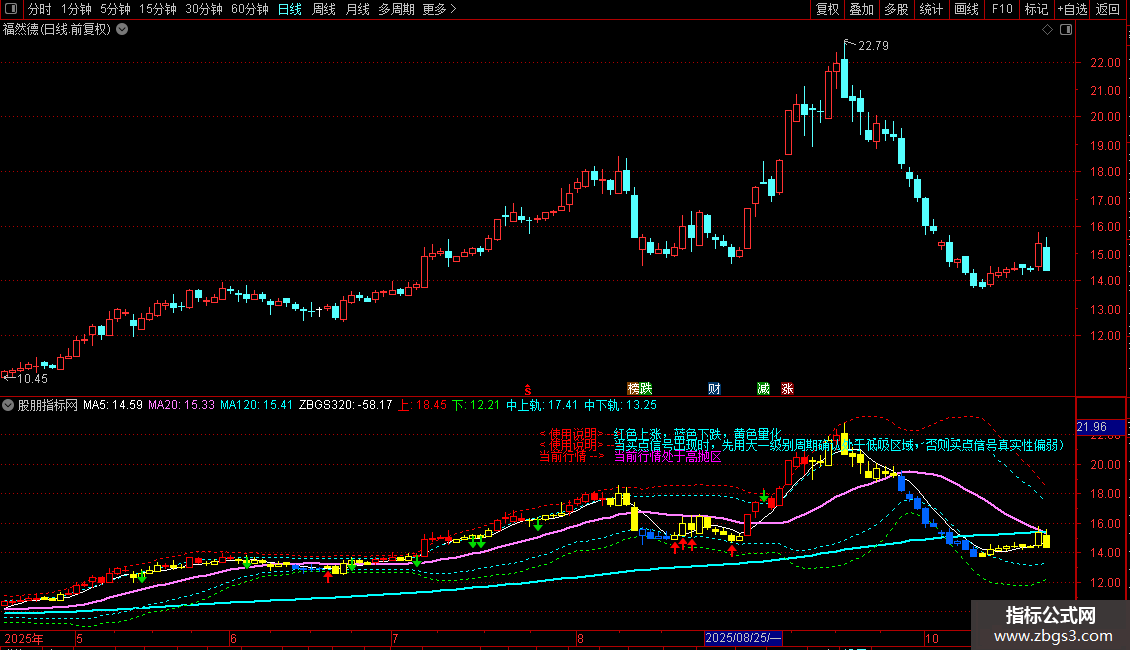Click the 福然德(日线.前复权) chart title
This screenshot has width=1130, height=650.
[x=57, y=30]
